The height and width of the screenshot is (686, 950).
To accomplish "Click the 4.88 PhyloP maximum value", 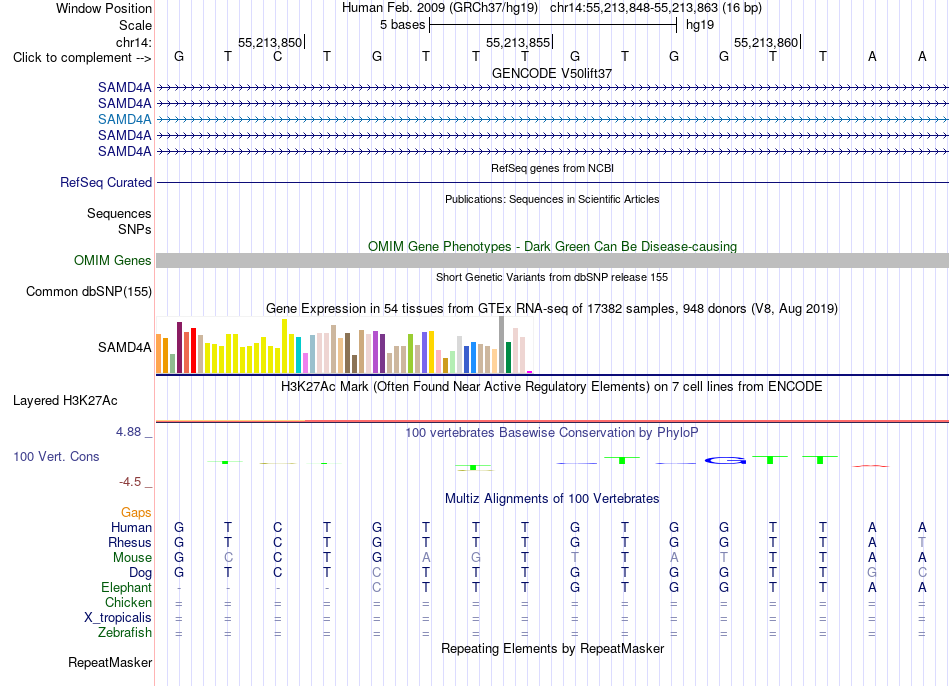I will coord(128,432).
